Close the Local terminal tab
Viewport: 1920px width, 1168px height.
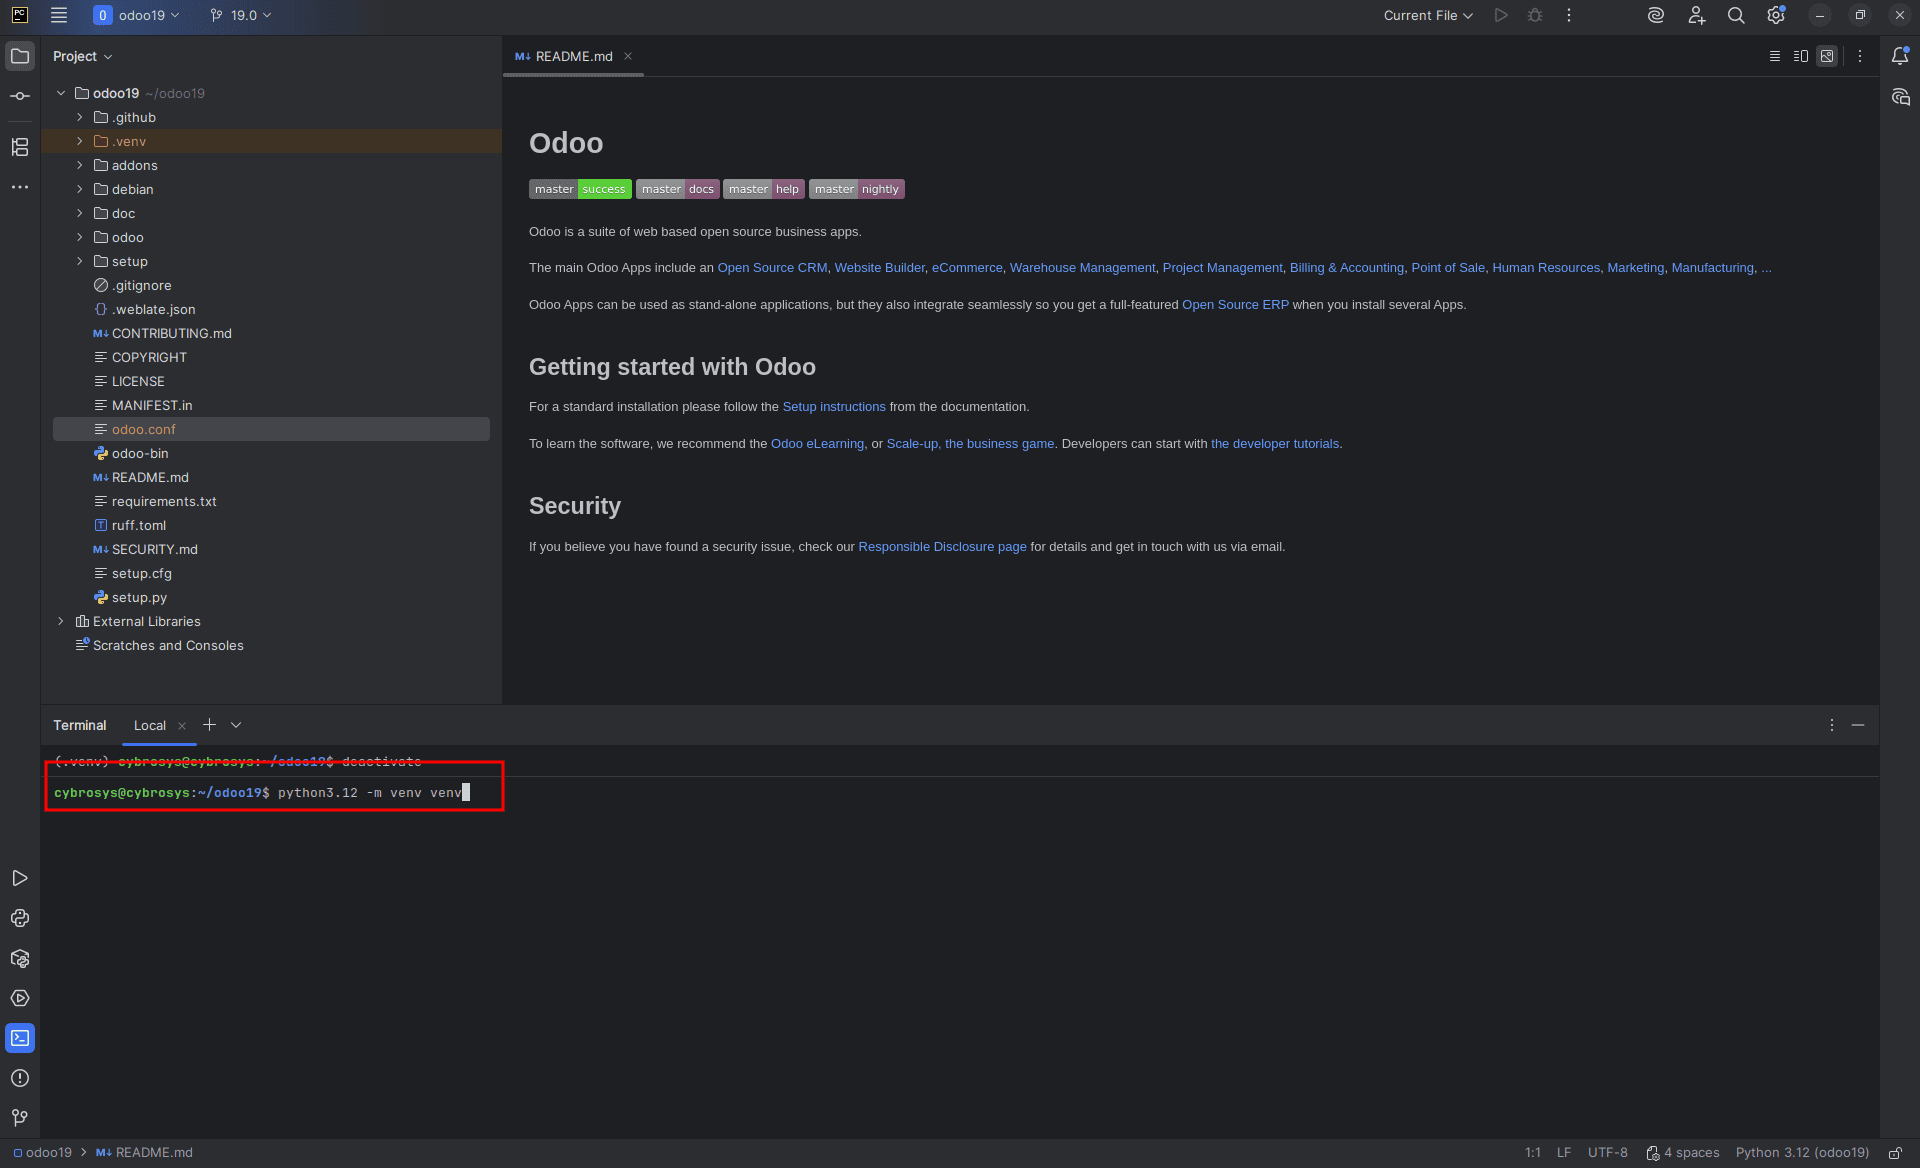point(182,726)
